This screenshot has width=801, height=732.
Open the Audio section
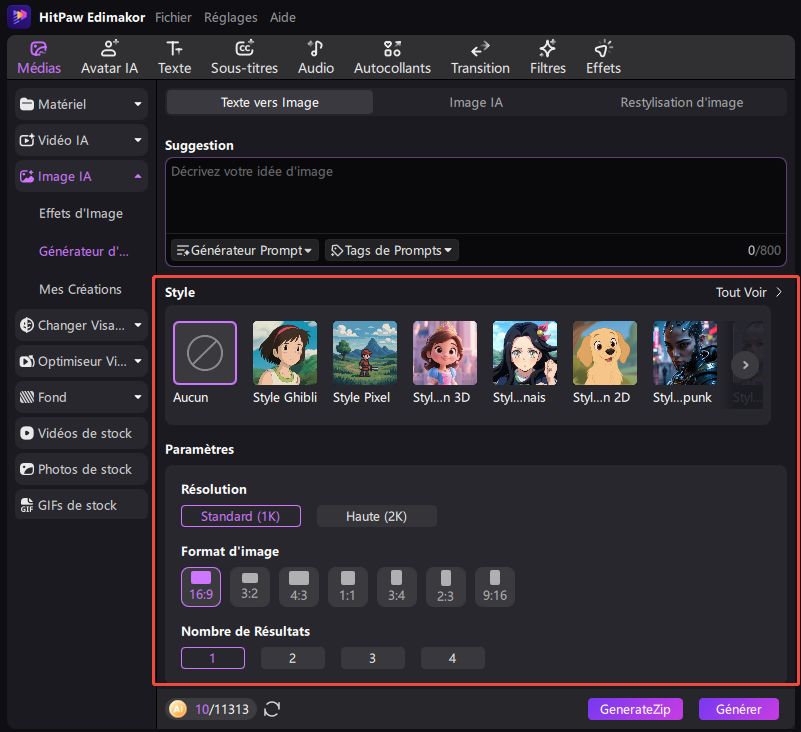coord(316,57)
